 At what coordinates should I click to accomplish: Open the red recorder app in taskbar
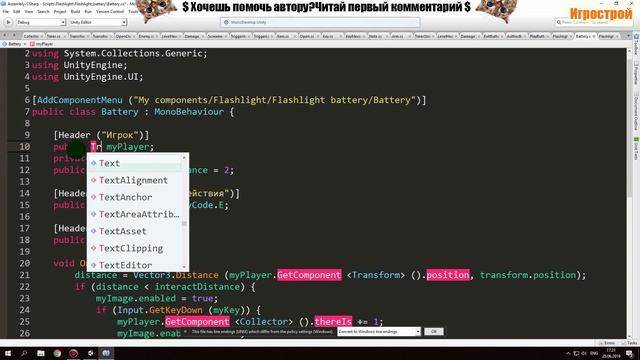[x=73, y=353]
